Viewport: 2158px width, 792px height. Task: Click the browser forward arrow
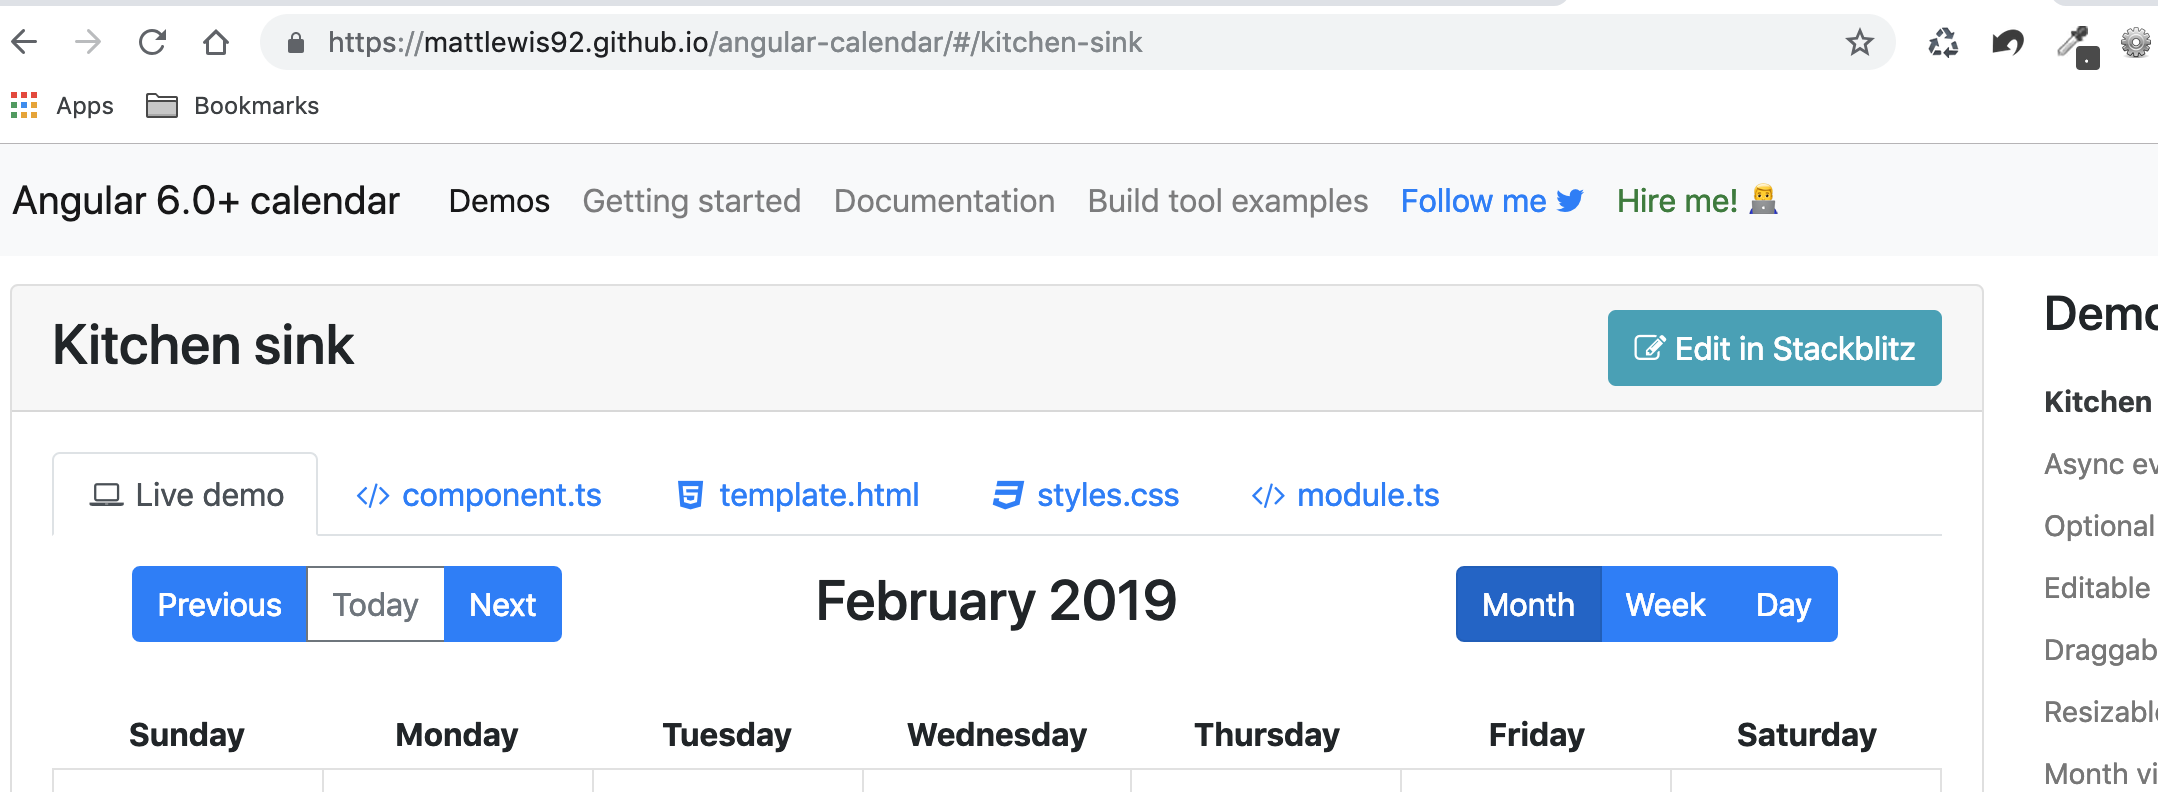tap(88, 42)
